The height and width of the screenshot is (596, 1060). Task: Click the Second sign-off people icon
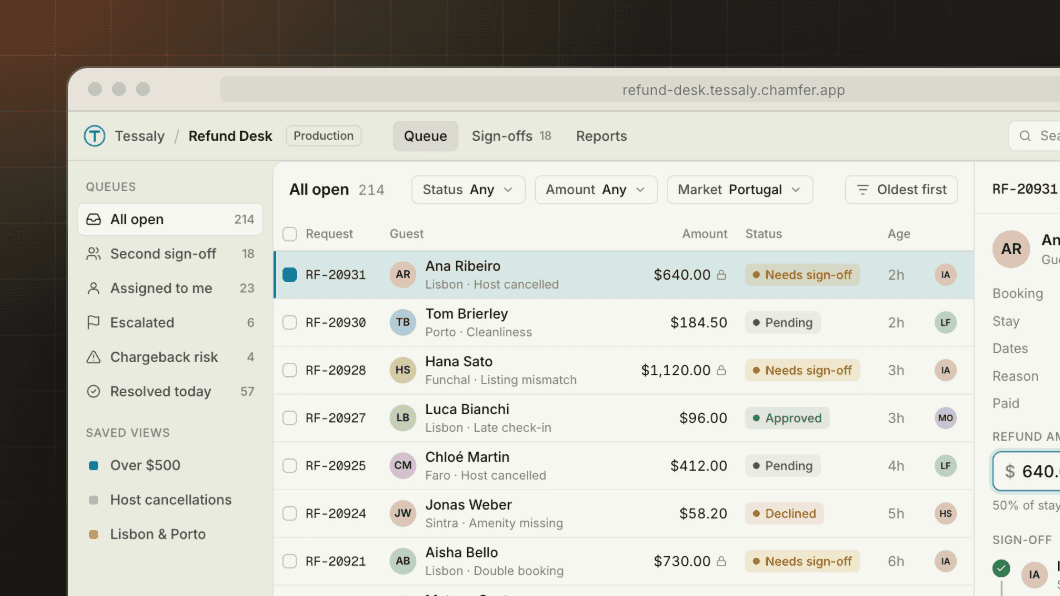[94, 254]
